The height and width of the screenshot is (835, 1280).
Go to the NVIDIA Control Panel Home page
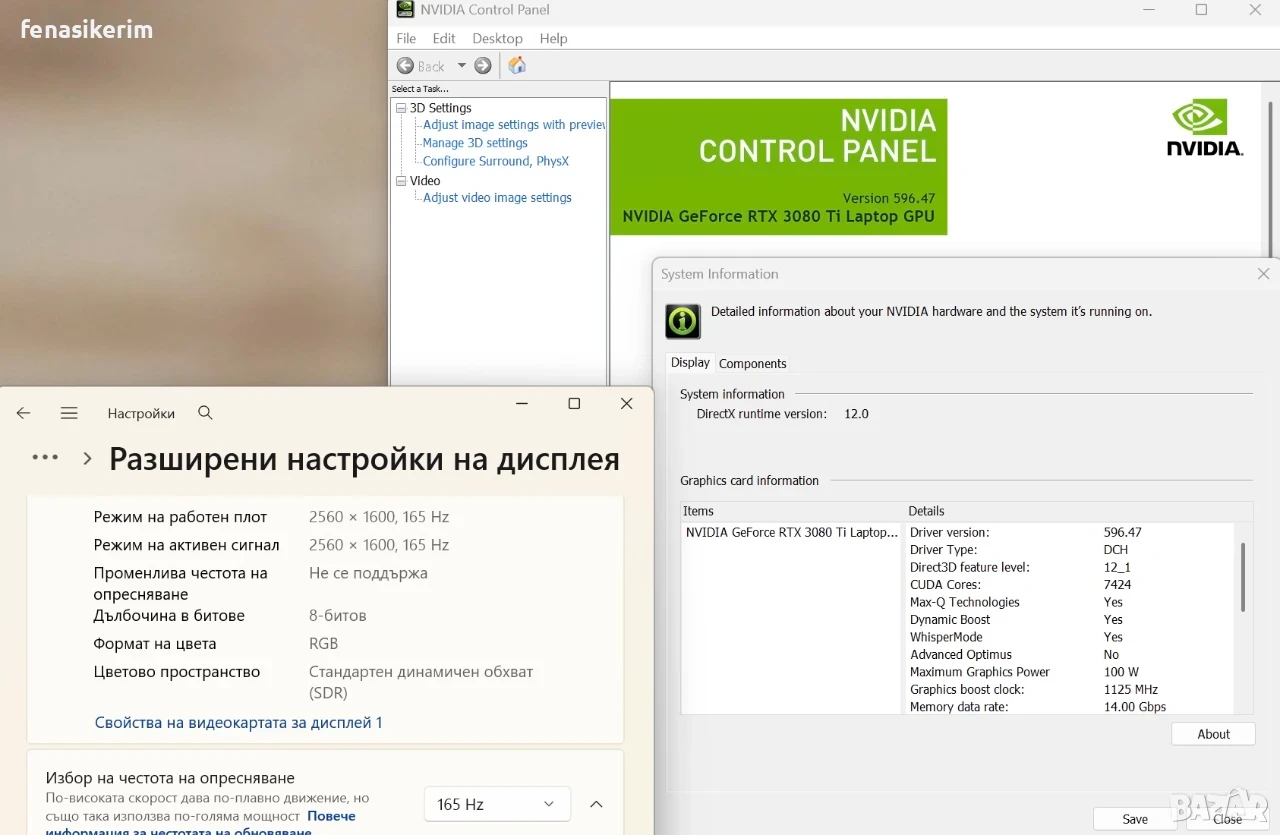517,66
